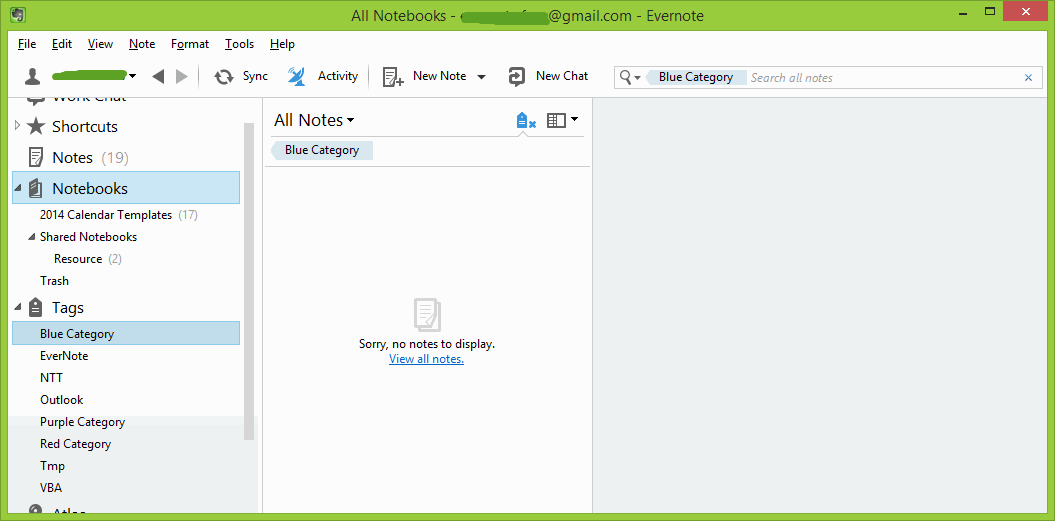Click the note list view layout icon

(x=556, y=120)
